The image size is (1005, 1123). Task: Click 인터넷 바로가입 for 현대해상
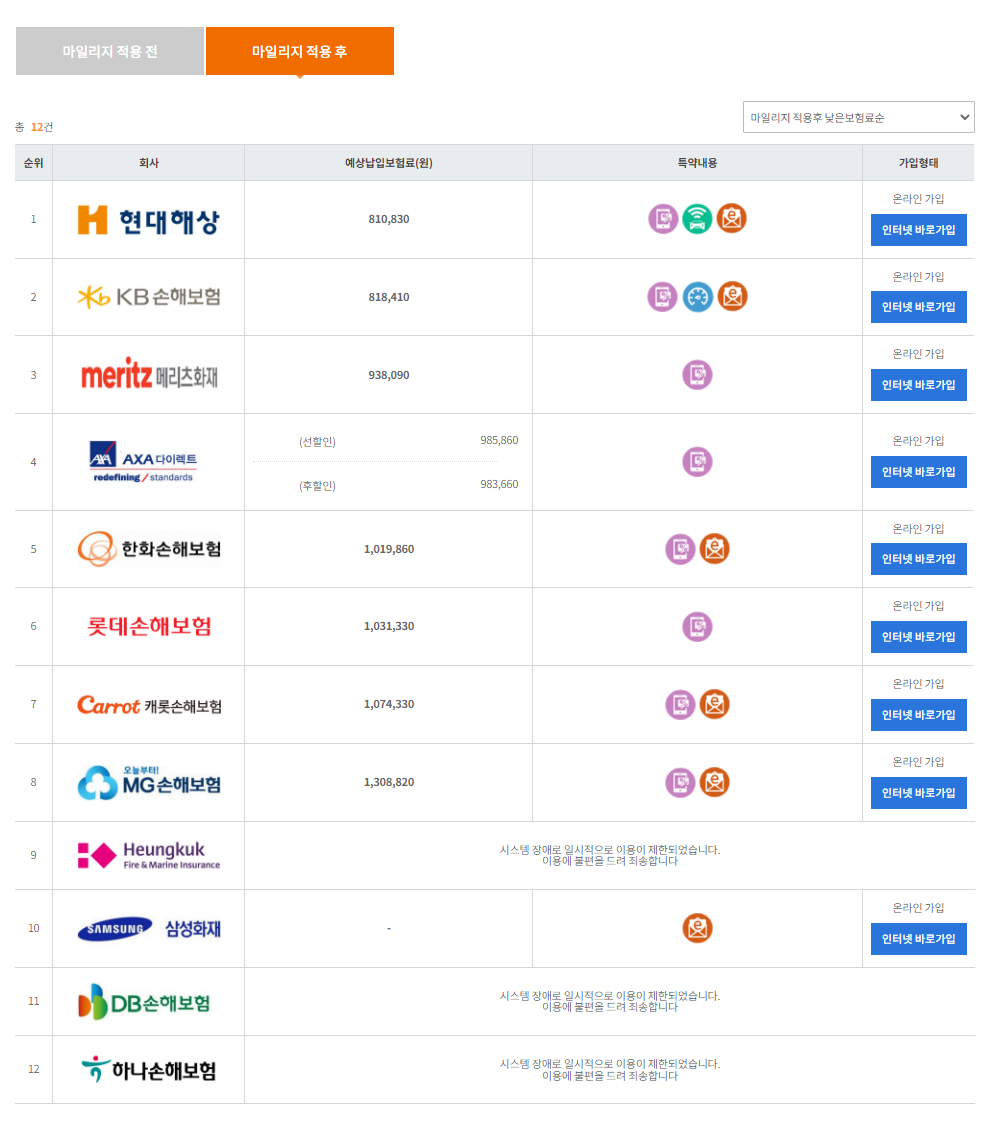[918, 230]
